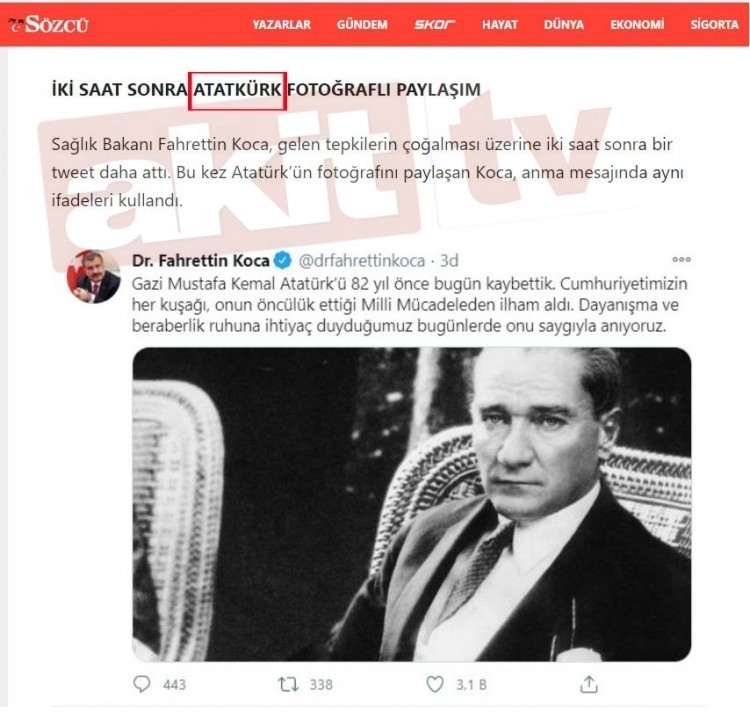
Task: Open the YAZARLAR menu item
Action: point(281,25)
